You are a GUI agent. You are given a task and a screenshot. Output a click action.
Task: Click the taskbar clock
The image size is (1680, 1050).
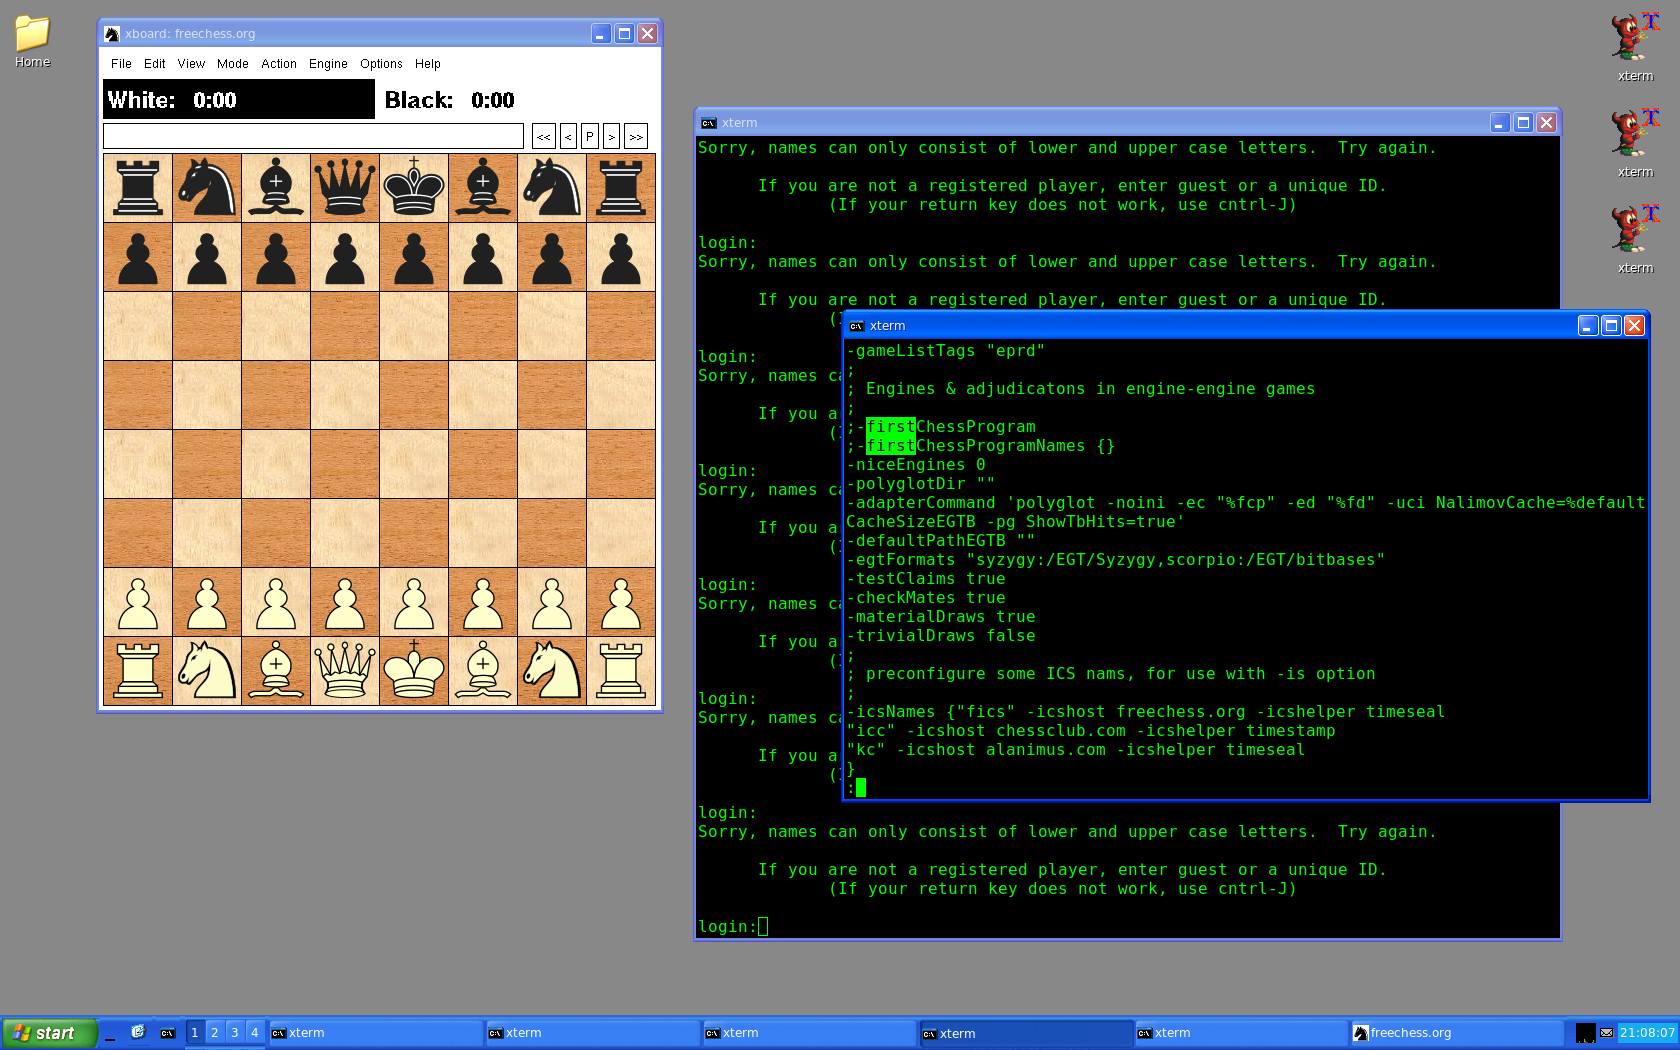click(1647, 1033)
